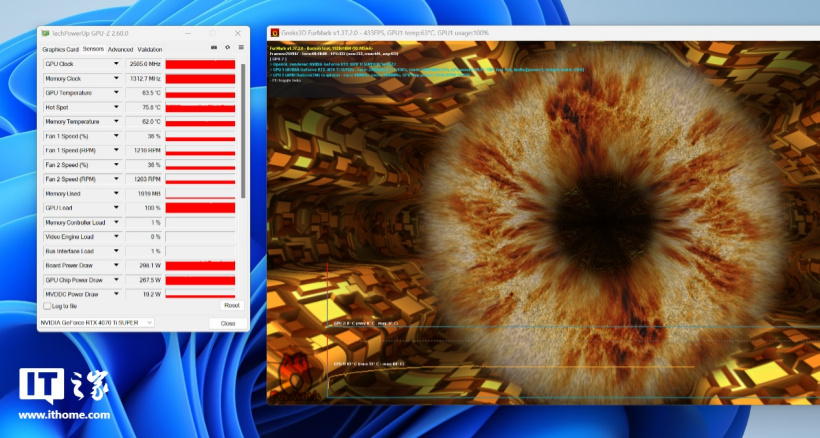The width and height of the screenshot is (820, 438).
Task: Switch to the Graphics Card tab
Action: coord(60,48)
